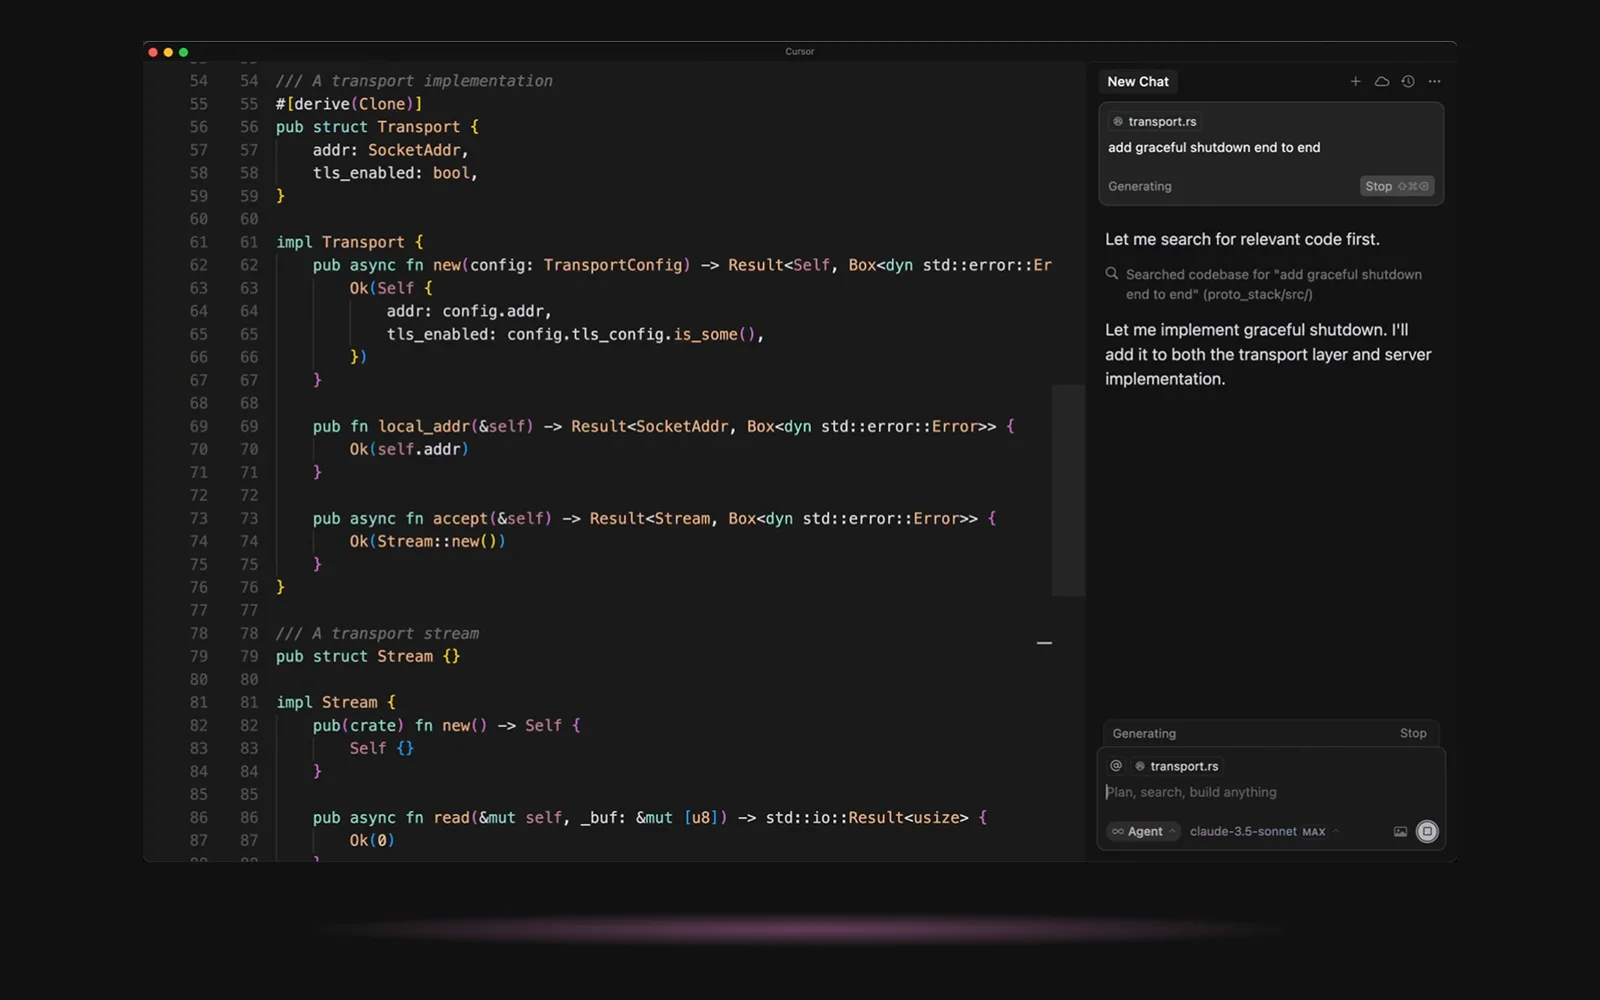1600x1000 pixels.
Task: Click the 'impl Stream {' line
Action: point(336,702)
